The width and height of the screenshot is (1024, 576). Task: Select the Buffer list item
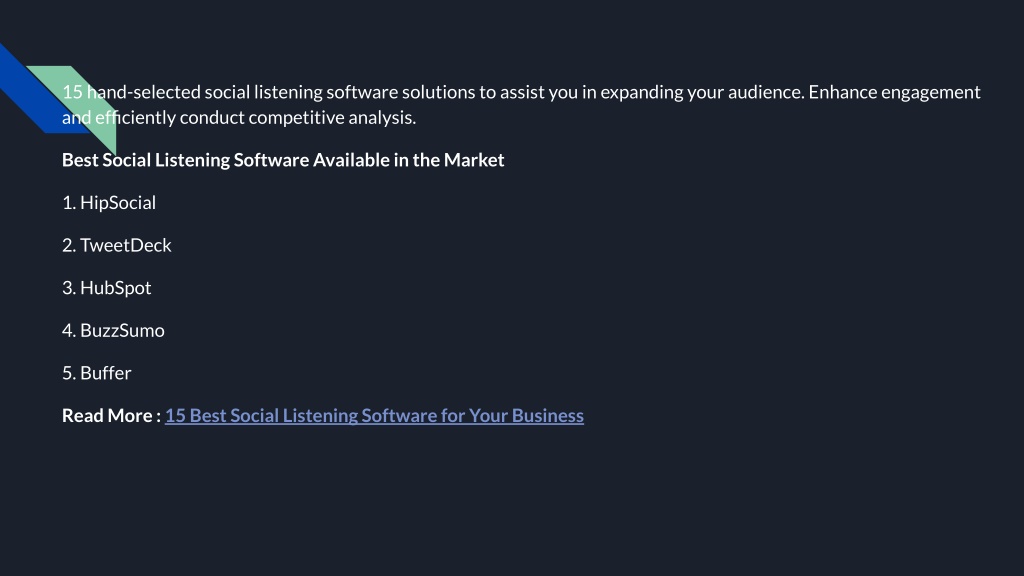pos(97,373)
